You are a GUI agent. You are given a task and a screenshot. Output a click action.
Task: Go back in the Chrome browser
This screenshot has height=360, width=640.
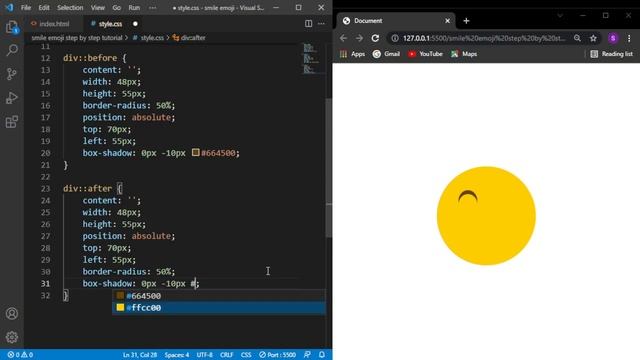coord(343,38)
